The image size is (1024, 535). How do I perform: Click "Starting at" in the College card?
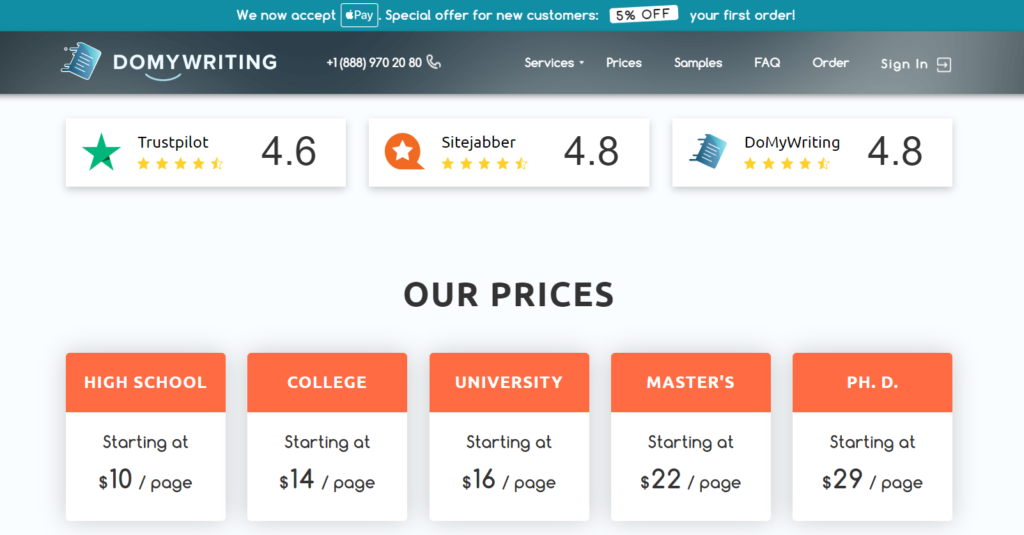click(327, 442)
